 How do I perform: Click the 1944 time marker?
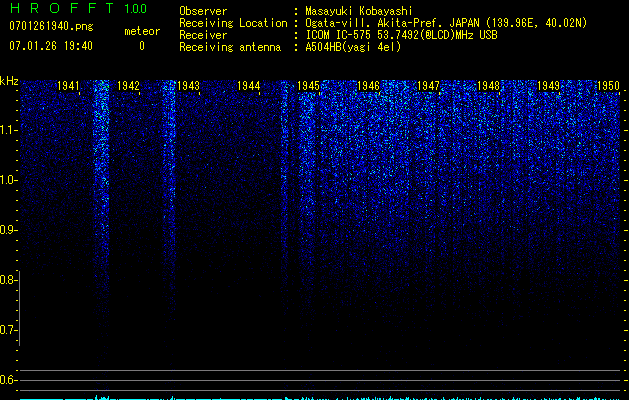pyautogui.click(x=248, y=86)
